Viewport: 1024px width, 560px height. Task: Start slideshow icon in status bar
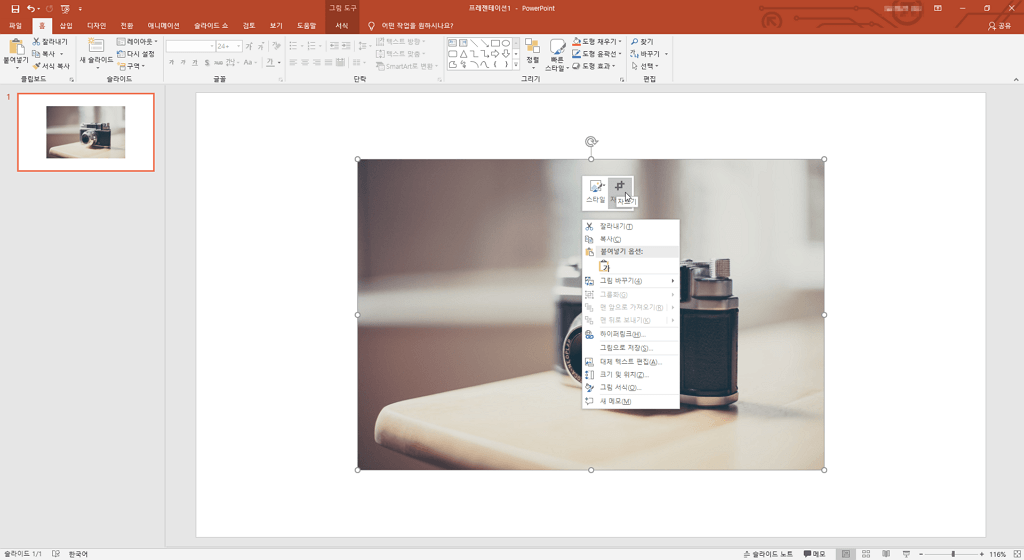point(906,554)
